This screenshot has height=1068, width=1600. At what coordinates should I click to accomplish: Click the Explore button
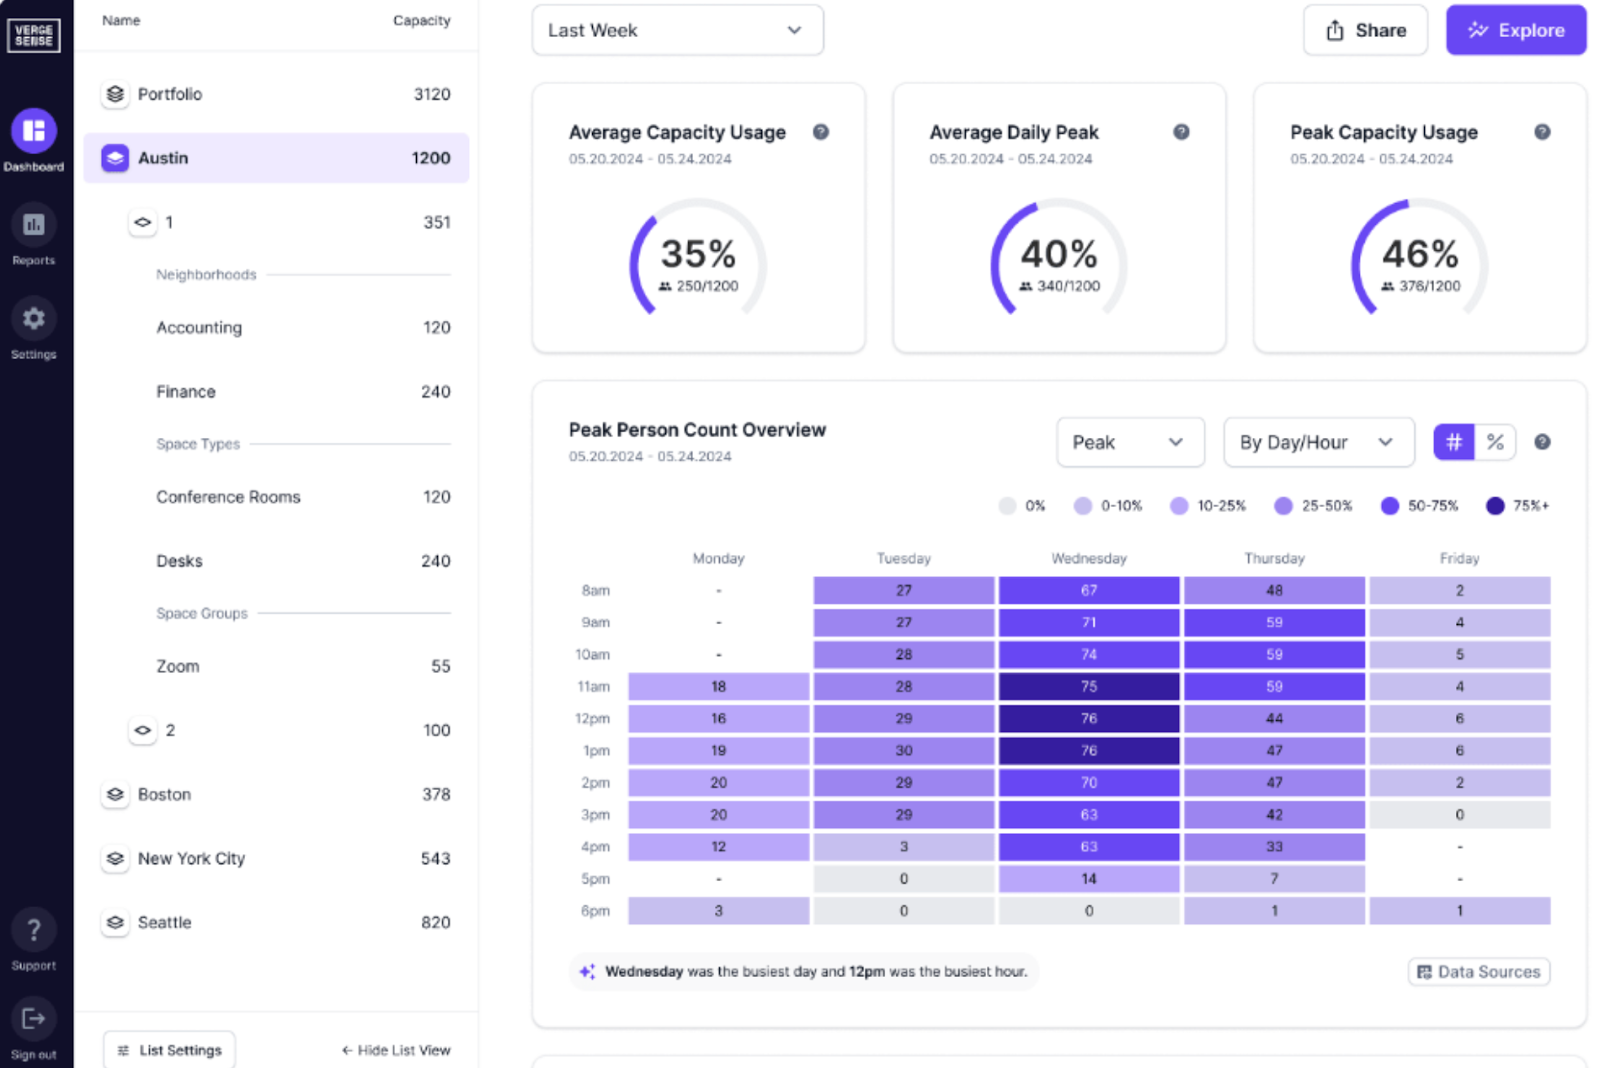point(1515,30)
